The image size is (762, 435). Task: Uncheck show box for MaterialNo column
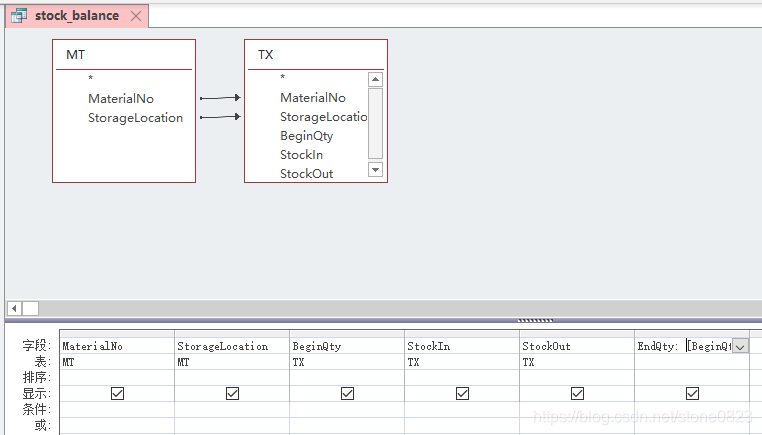pos(118,393)
